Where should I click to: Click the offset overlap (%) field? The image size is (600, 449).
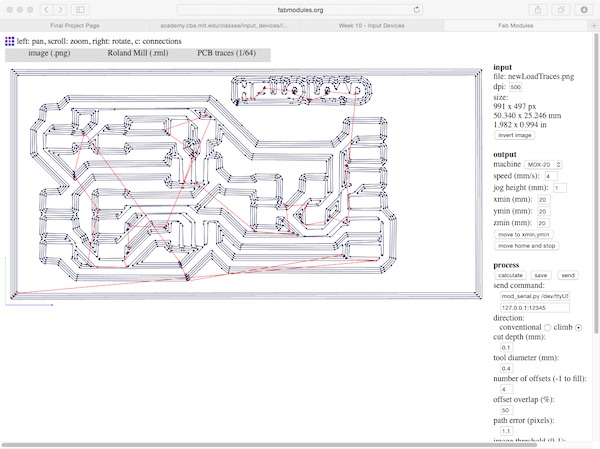tap(506, 410)
